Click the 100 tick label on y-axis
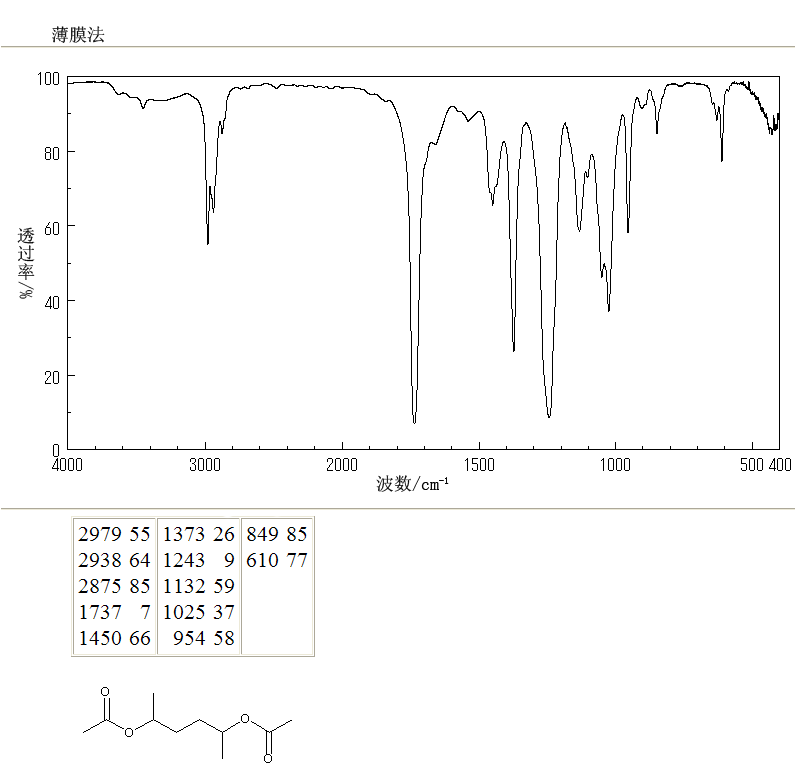The width and height of the screenshot is (795, 780). 49,78
